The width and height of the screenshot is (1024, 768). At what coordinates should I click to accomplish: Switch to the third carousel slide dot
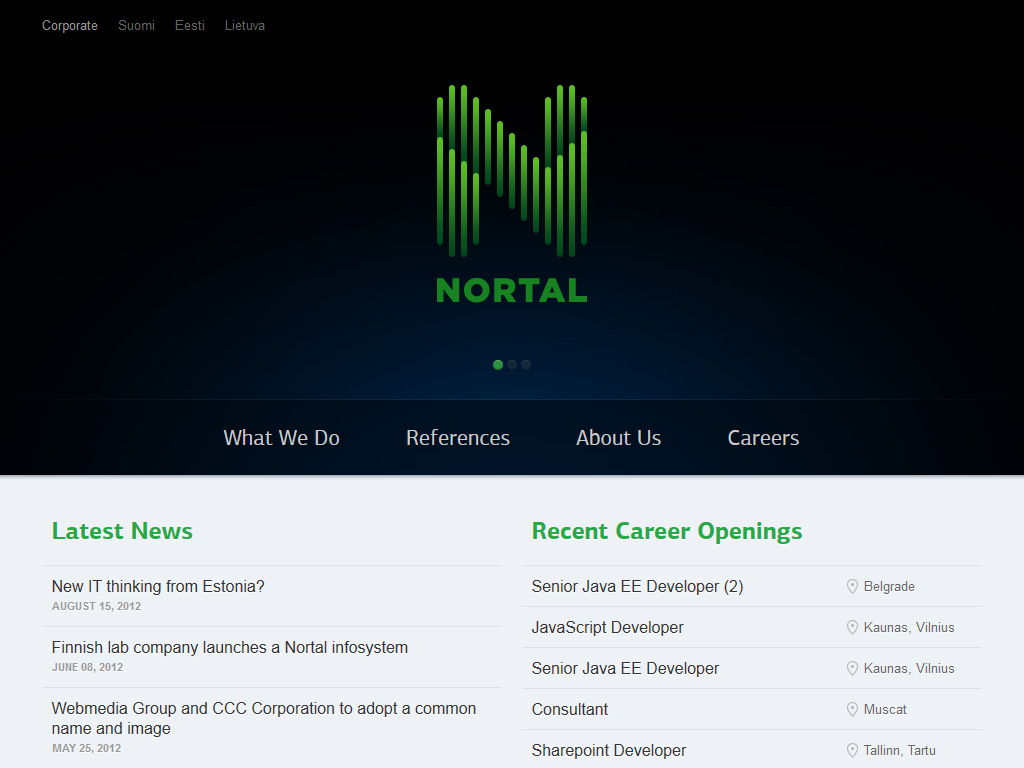[x=526, y=365]
